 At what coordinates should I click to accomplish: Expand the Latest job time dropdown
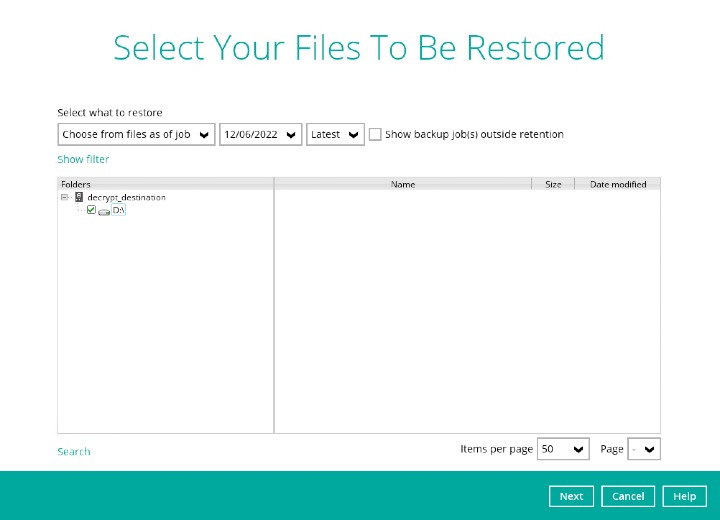[x=335, y=134]
